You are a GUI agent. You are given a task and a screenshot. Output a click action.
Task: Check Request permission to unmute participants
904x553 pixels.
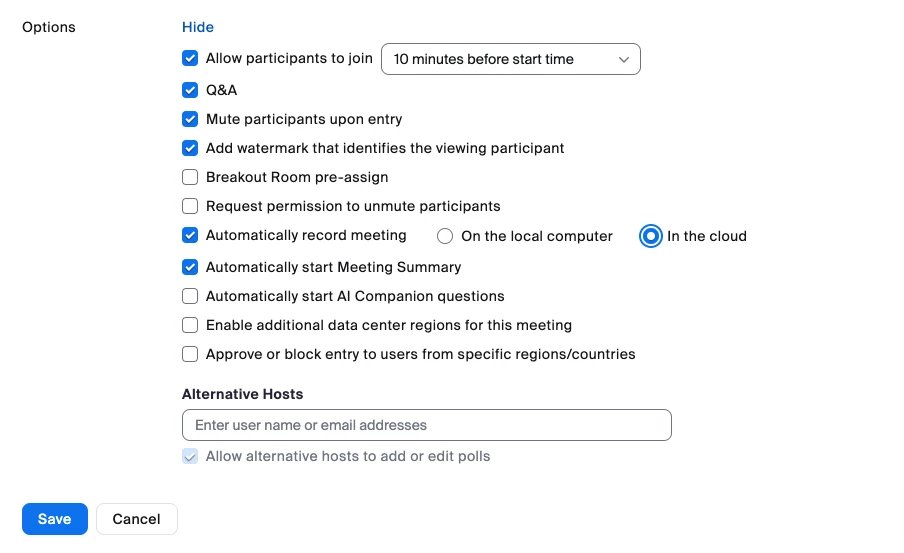click(x=190, y=207)
